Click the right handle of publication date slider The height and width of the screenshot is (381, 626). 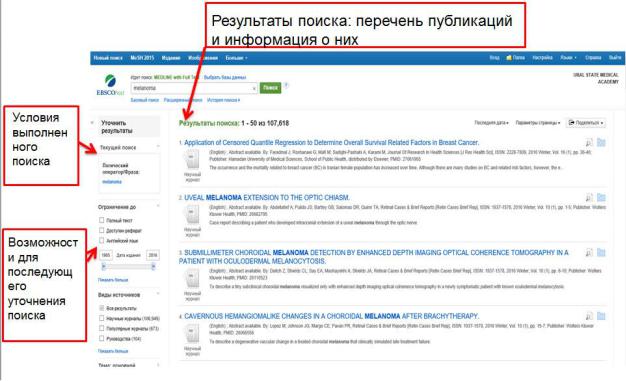pyautogui.click(x=153, y=266)
